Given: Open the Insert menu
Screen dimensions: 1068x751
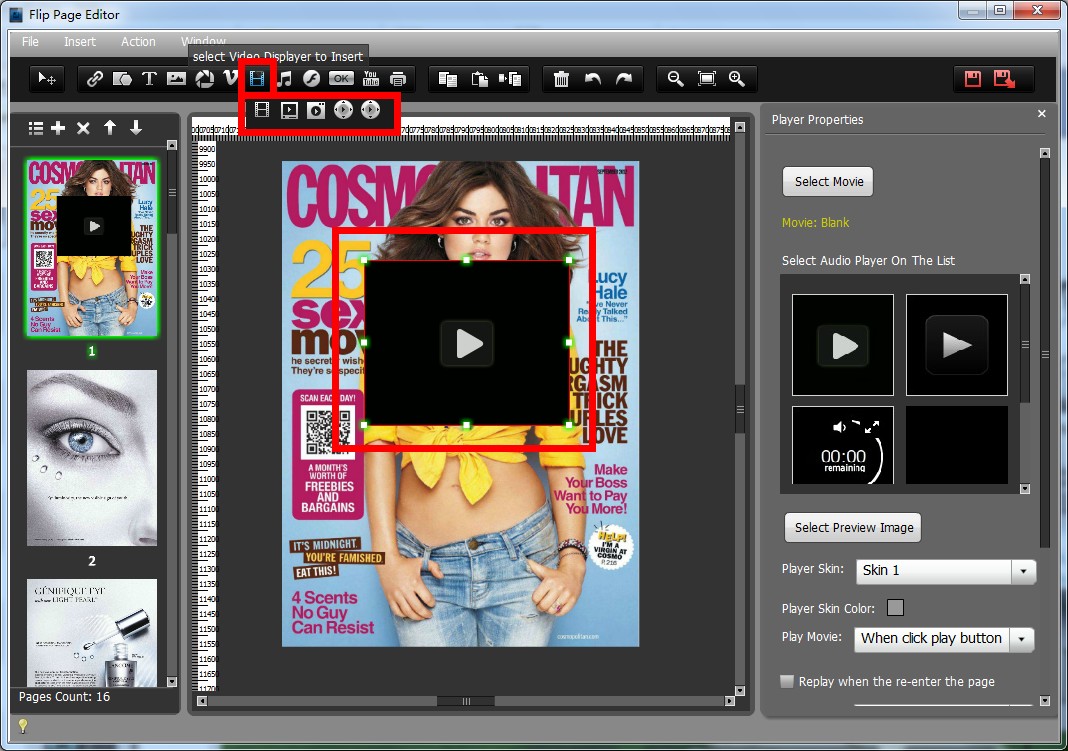Looking at the screenshot, I should click(80, 42).
